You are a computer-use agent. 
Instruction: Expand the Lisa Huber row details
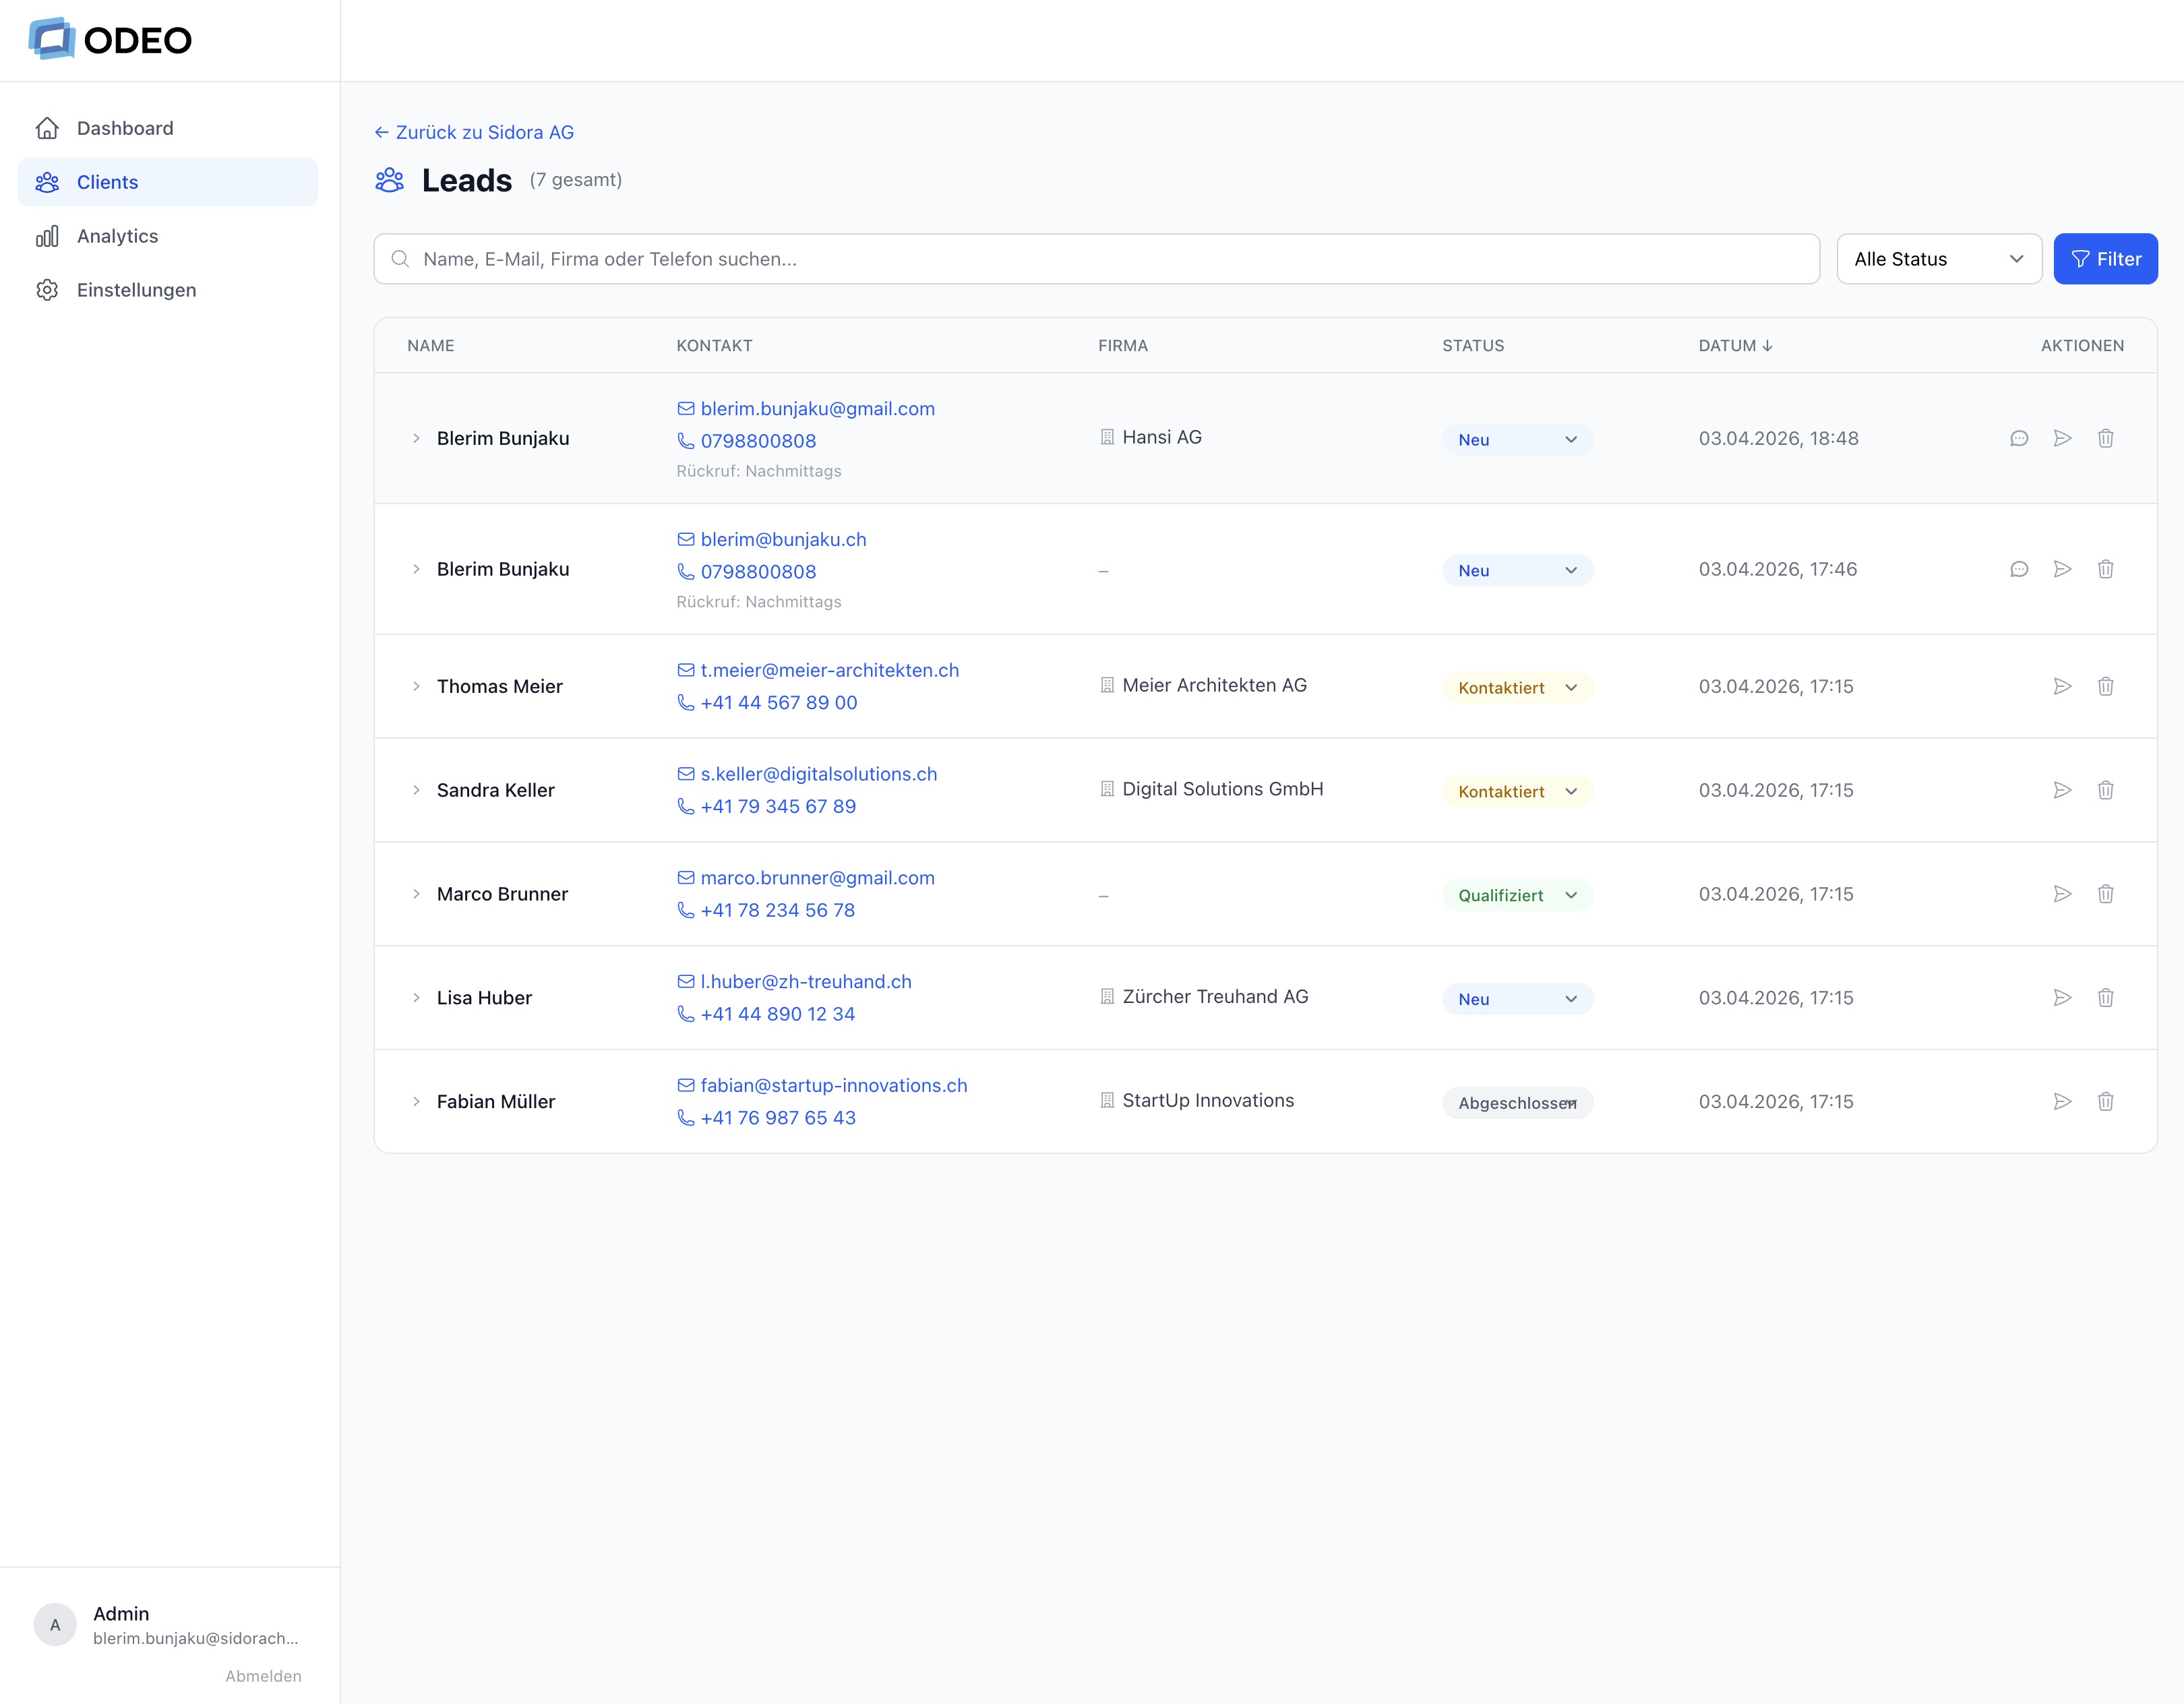point(416,998)
